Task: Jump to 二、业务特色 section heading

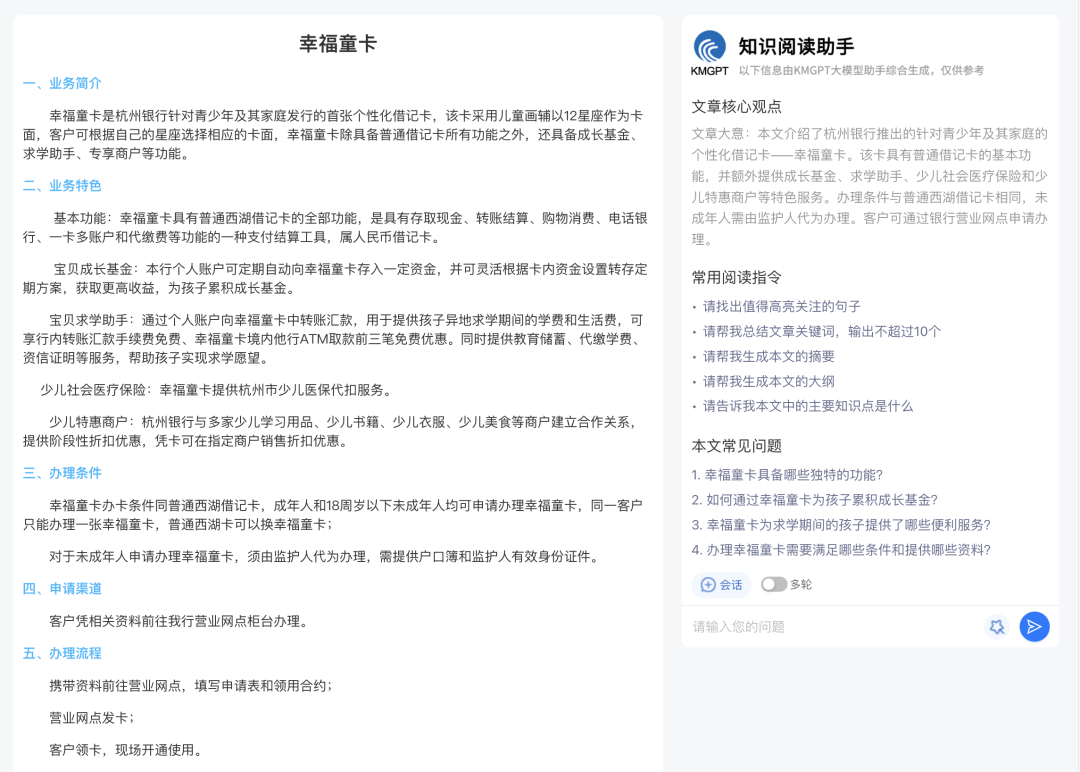Action: [x=62, y=186]
